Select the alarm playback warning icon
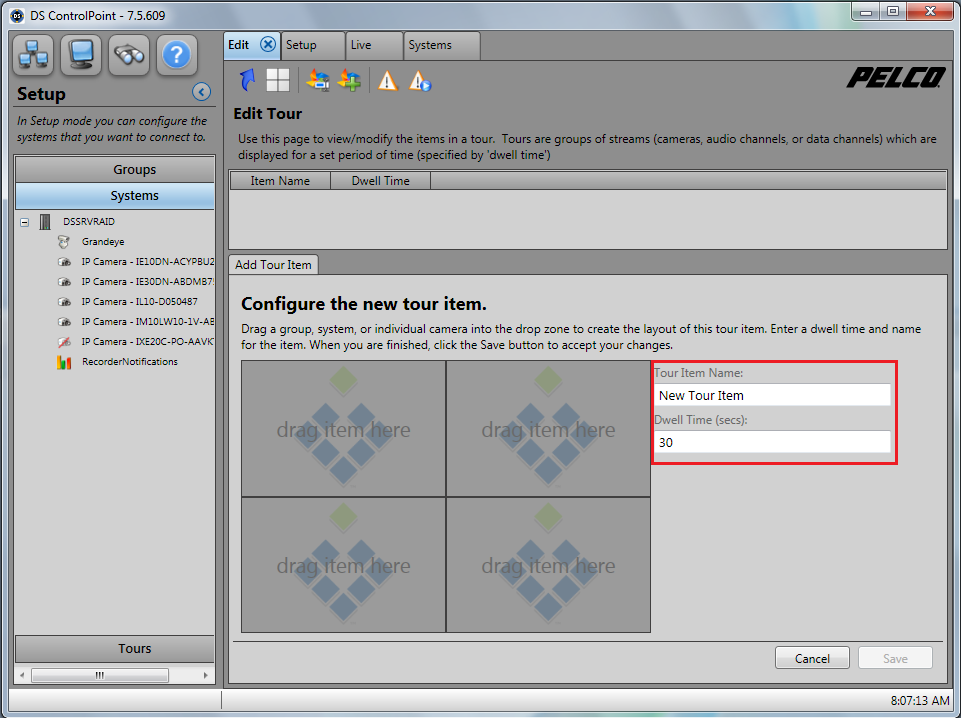Viewport: 961px width, 718px height. tap(419, 81)
